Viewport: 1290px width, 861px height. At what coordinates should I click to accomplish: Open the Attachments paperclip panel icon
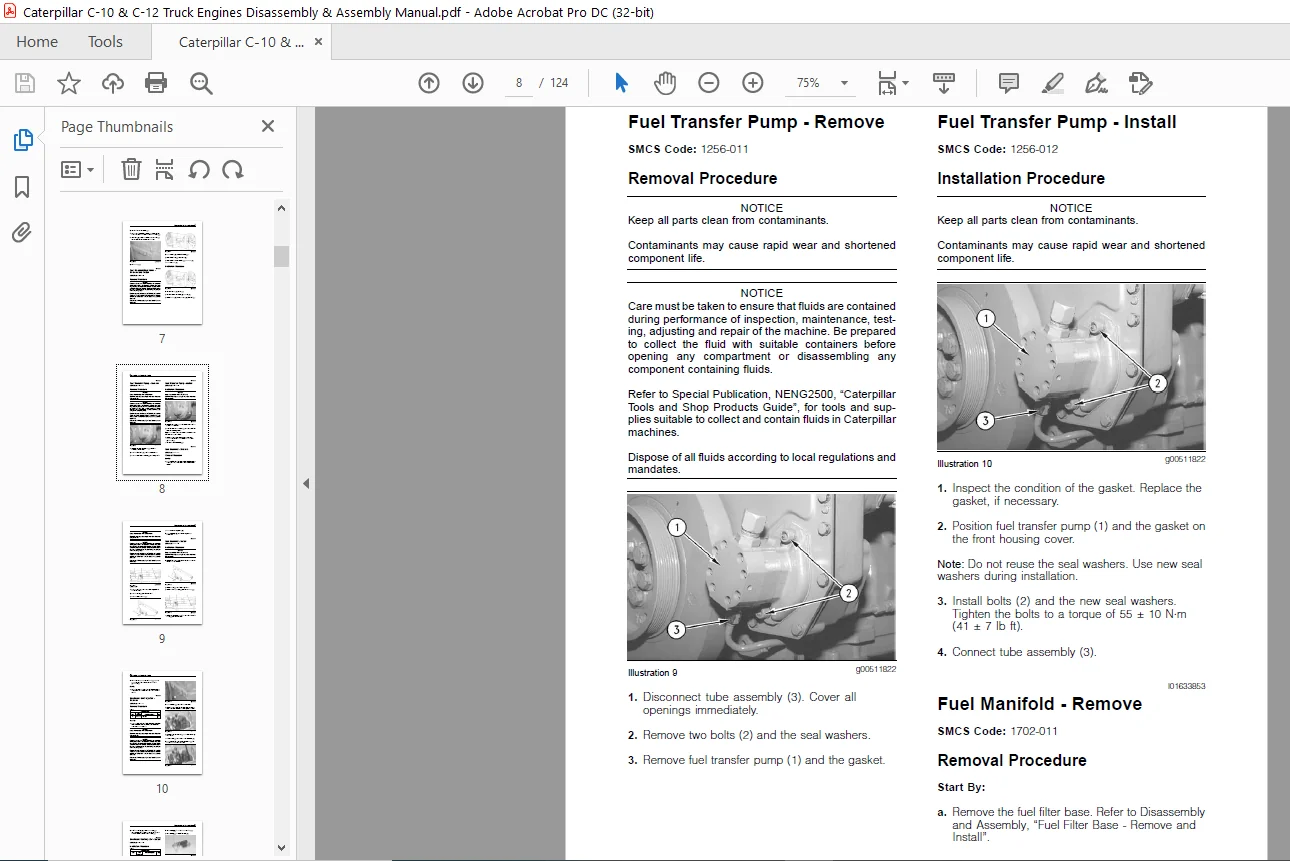(23, 233)
